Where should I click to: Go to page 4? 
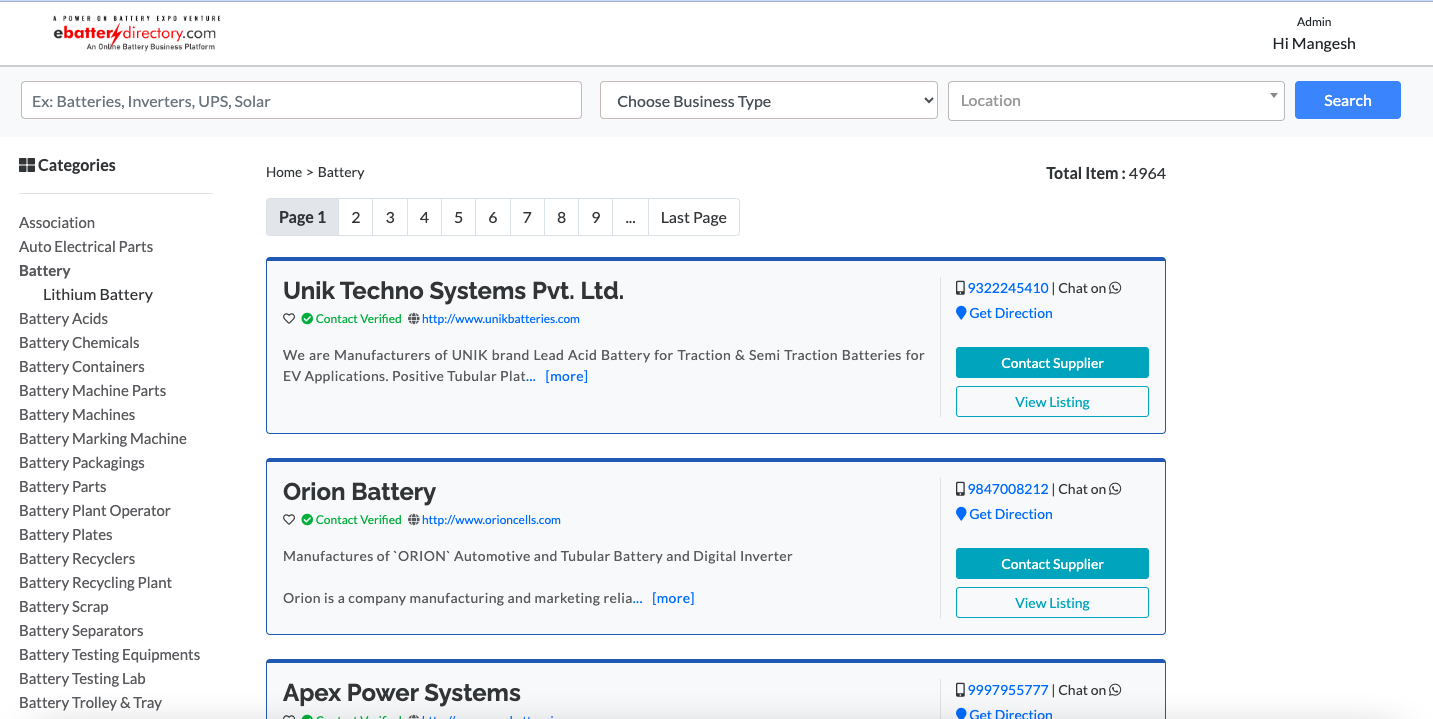424,217
